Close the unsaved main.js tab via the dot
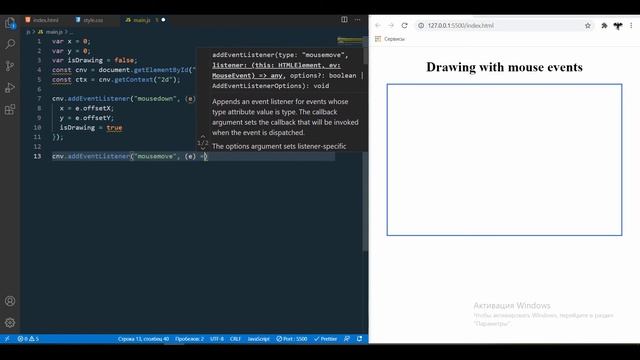Image resolution: width=640 pixels, height=360 pixels. tap(163, 20)
